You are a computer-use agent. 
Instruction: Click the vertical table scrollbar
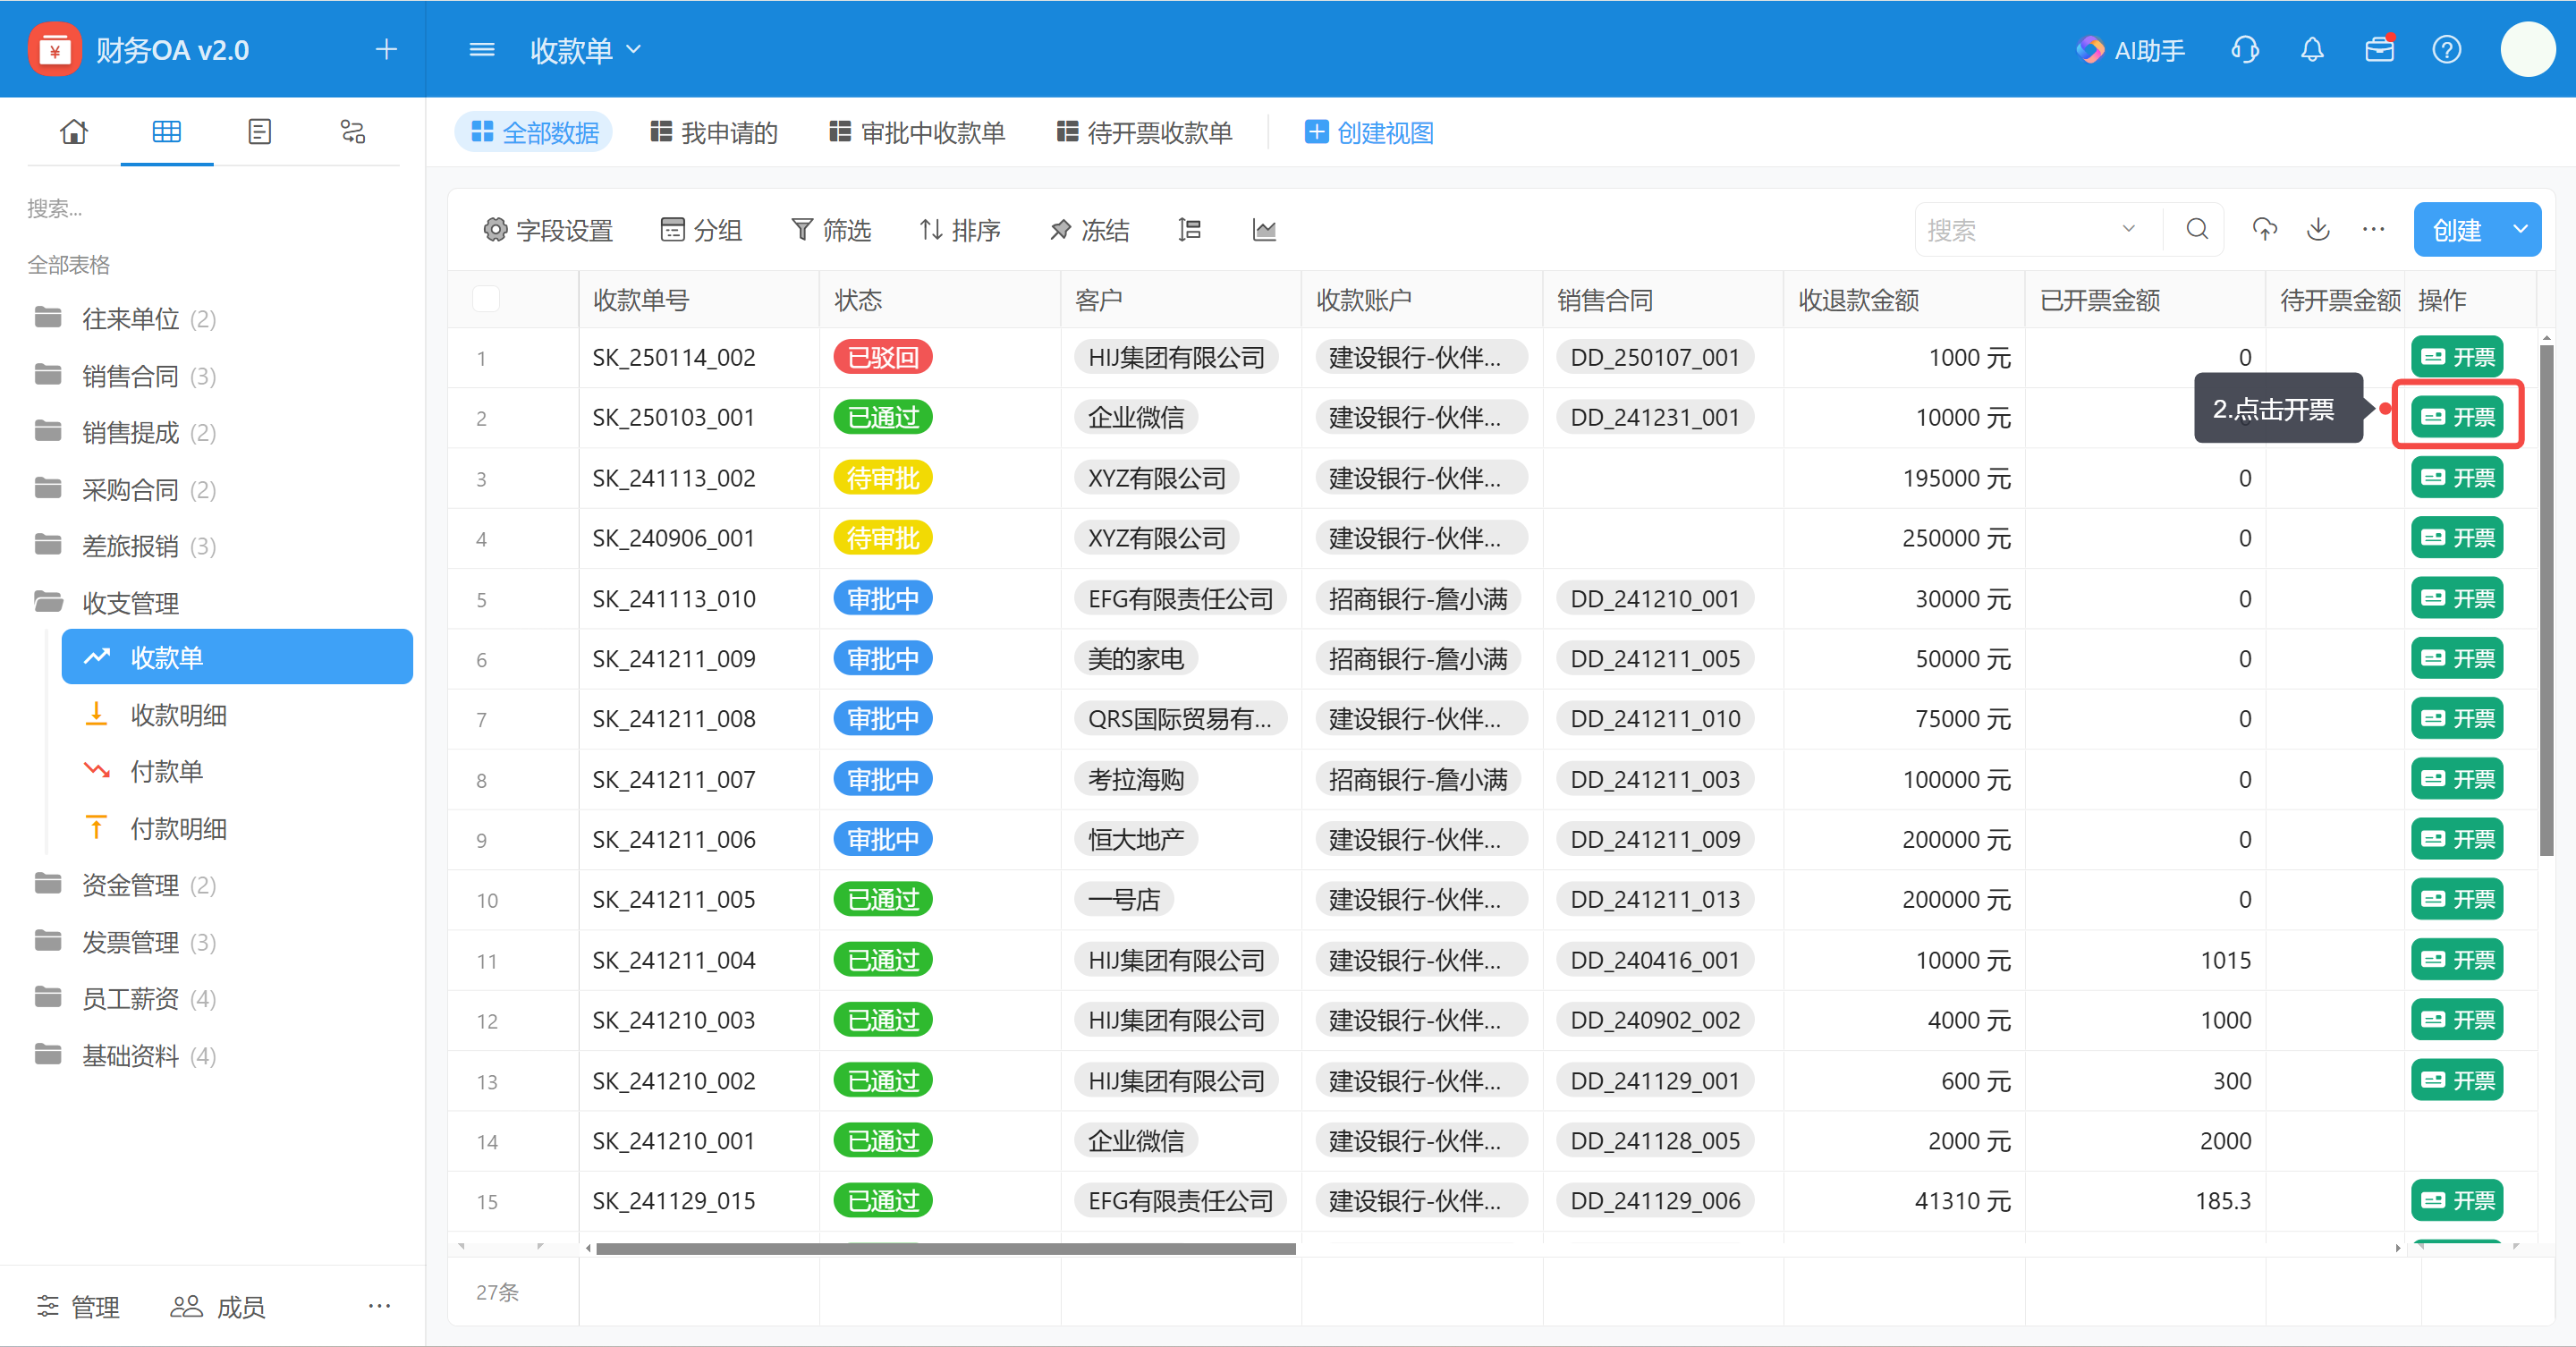pos(2546,600)
